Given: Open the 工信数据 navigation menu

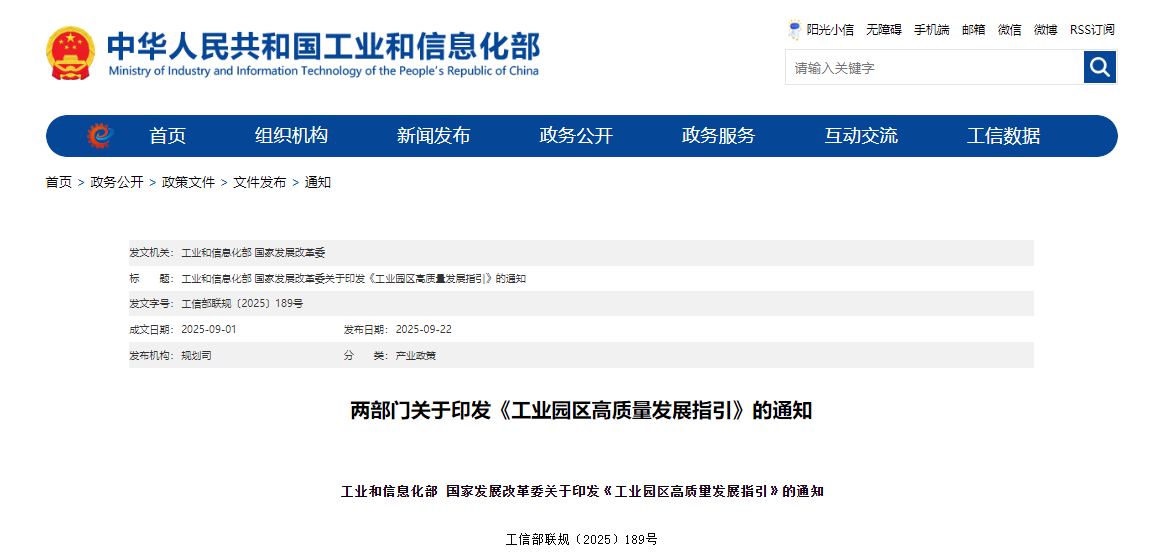Looking at the screenshot, I should tap(1003, 136).
